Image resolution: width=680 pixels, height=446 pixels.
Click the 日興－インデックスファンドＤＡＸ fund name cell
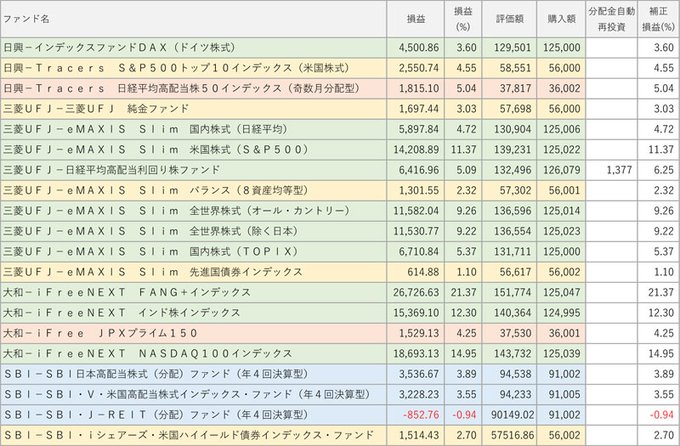[x=193, y=48]
